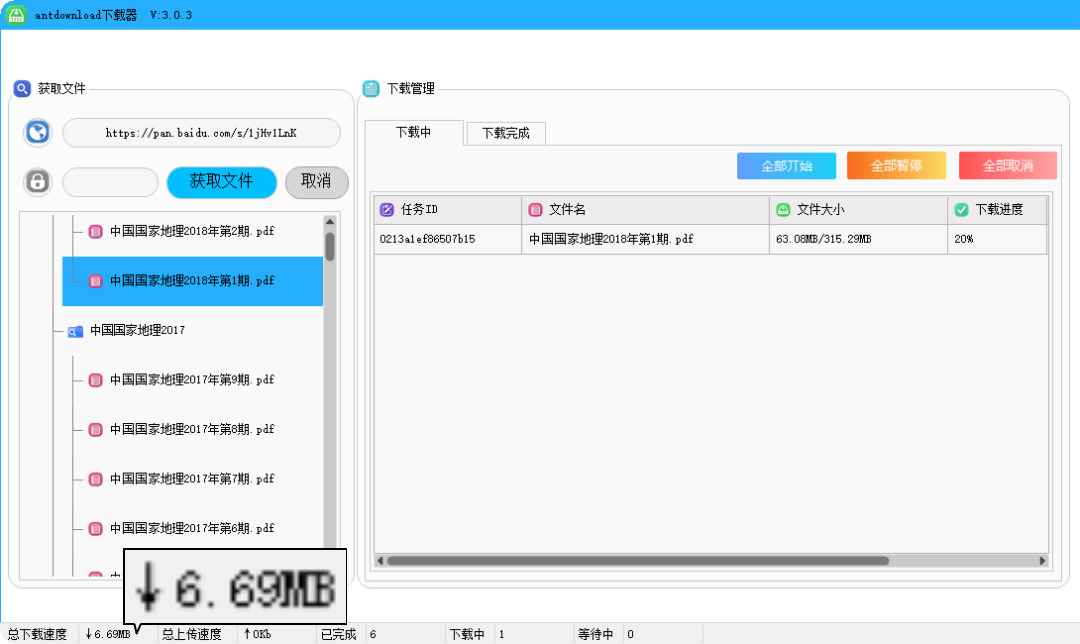This screenshot has width=1080, height=644.
Task: Click the globe icon beside the URL field
Action: pyautogui.click(x=37, y=133)
